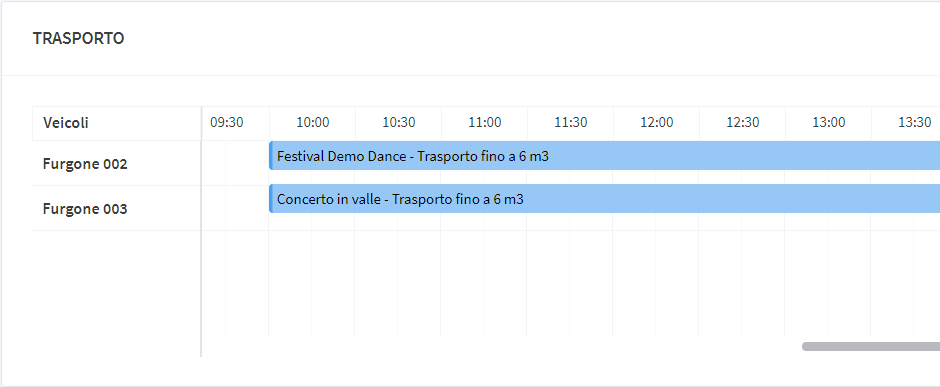Screen dimensions: 940x387
Task: Click the Veicoli column header
Action: [x=116, y=123]
